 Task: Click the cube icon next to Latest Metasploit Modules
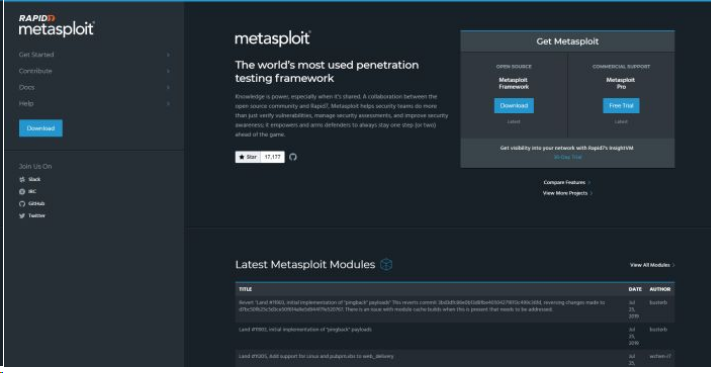pos(386,264)
